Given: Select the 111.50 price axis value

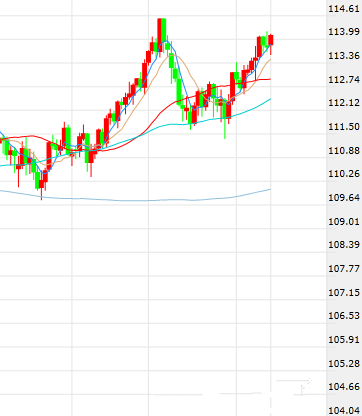Looking at the screenshot, I should (x=344, y=126).
